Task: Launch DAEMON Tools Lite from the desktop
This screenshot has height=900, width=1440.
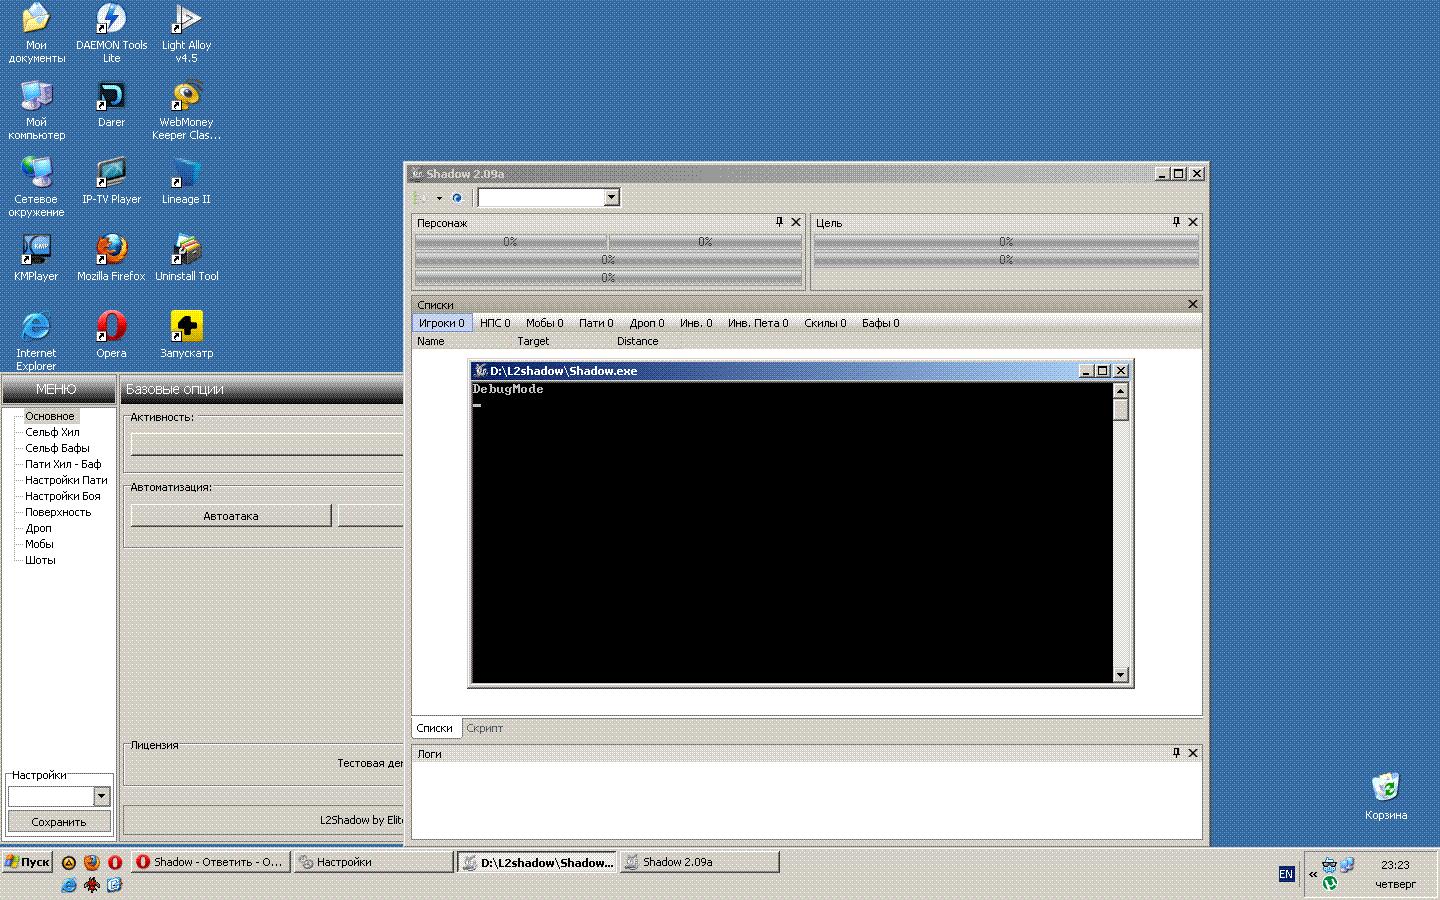Action: click(111, 33)
